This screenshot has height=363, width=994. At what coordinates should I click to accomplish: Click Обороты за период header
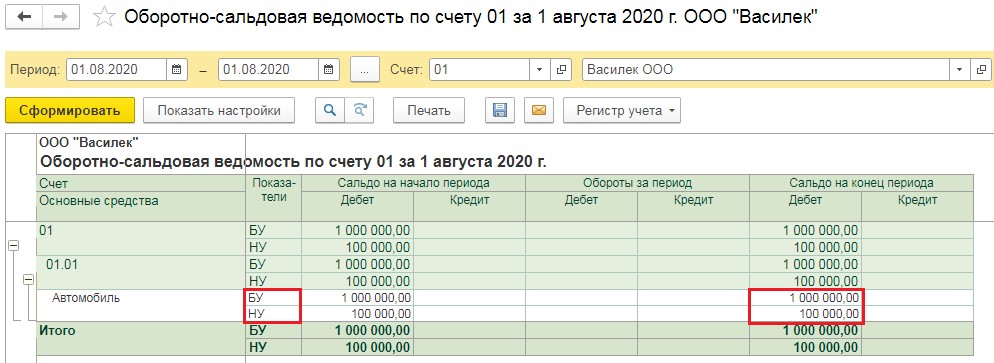[x=637, y=183]
